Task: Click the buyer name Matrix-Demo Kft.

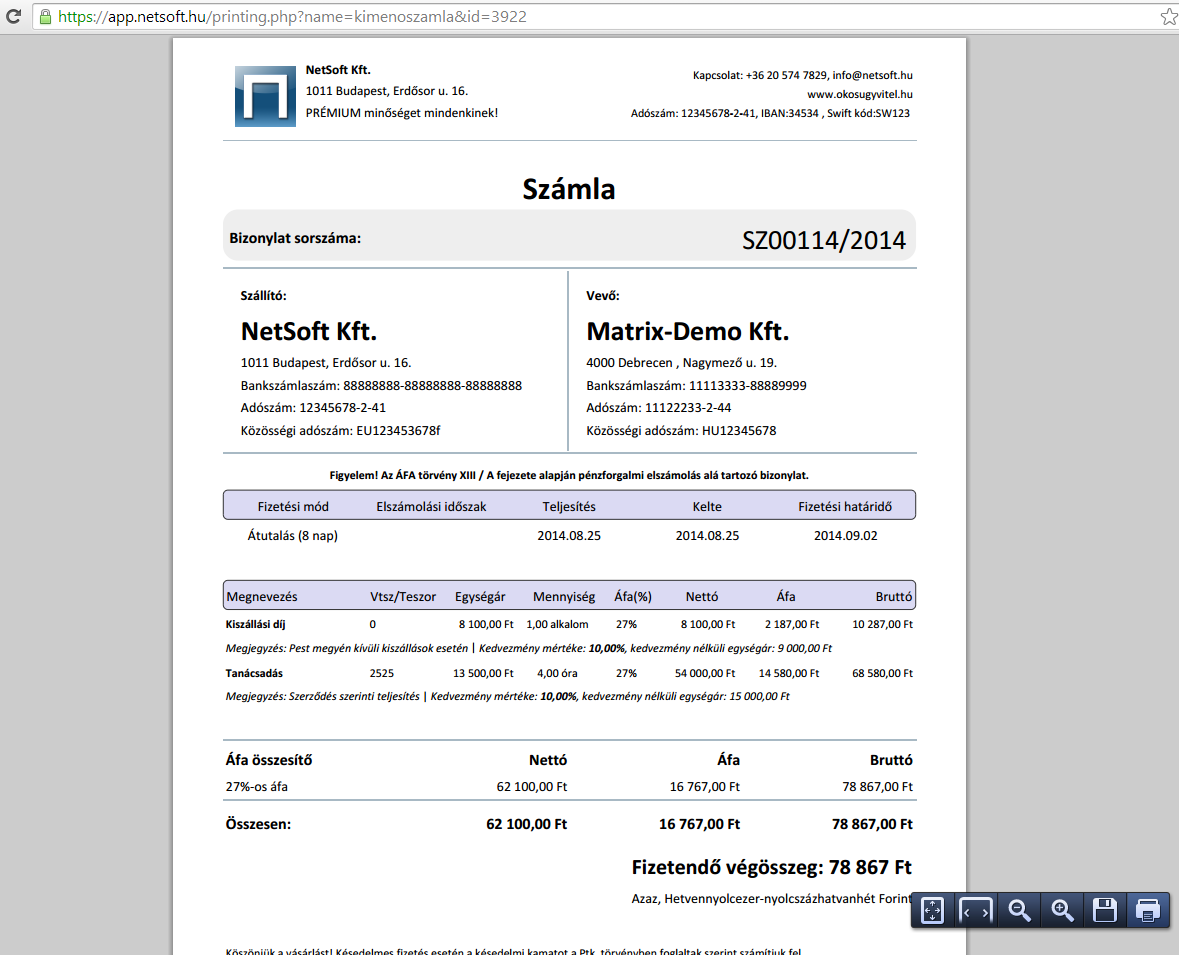Action: pos(687,332)
